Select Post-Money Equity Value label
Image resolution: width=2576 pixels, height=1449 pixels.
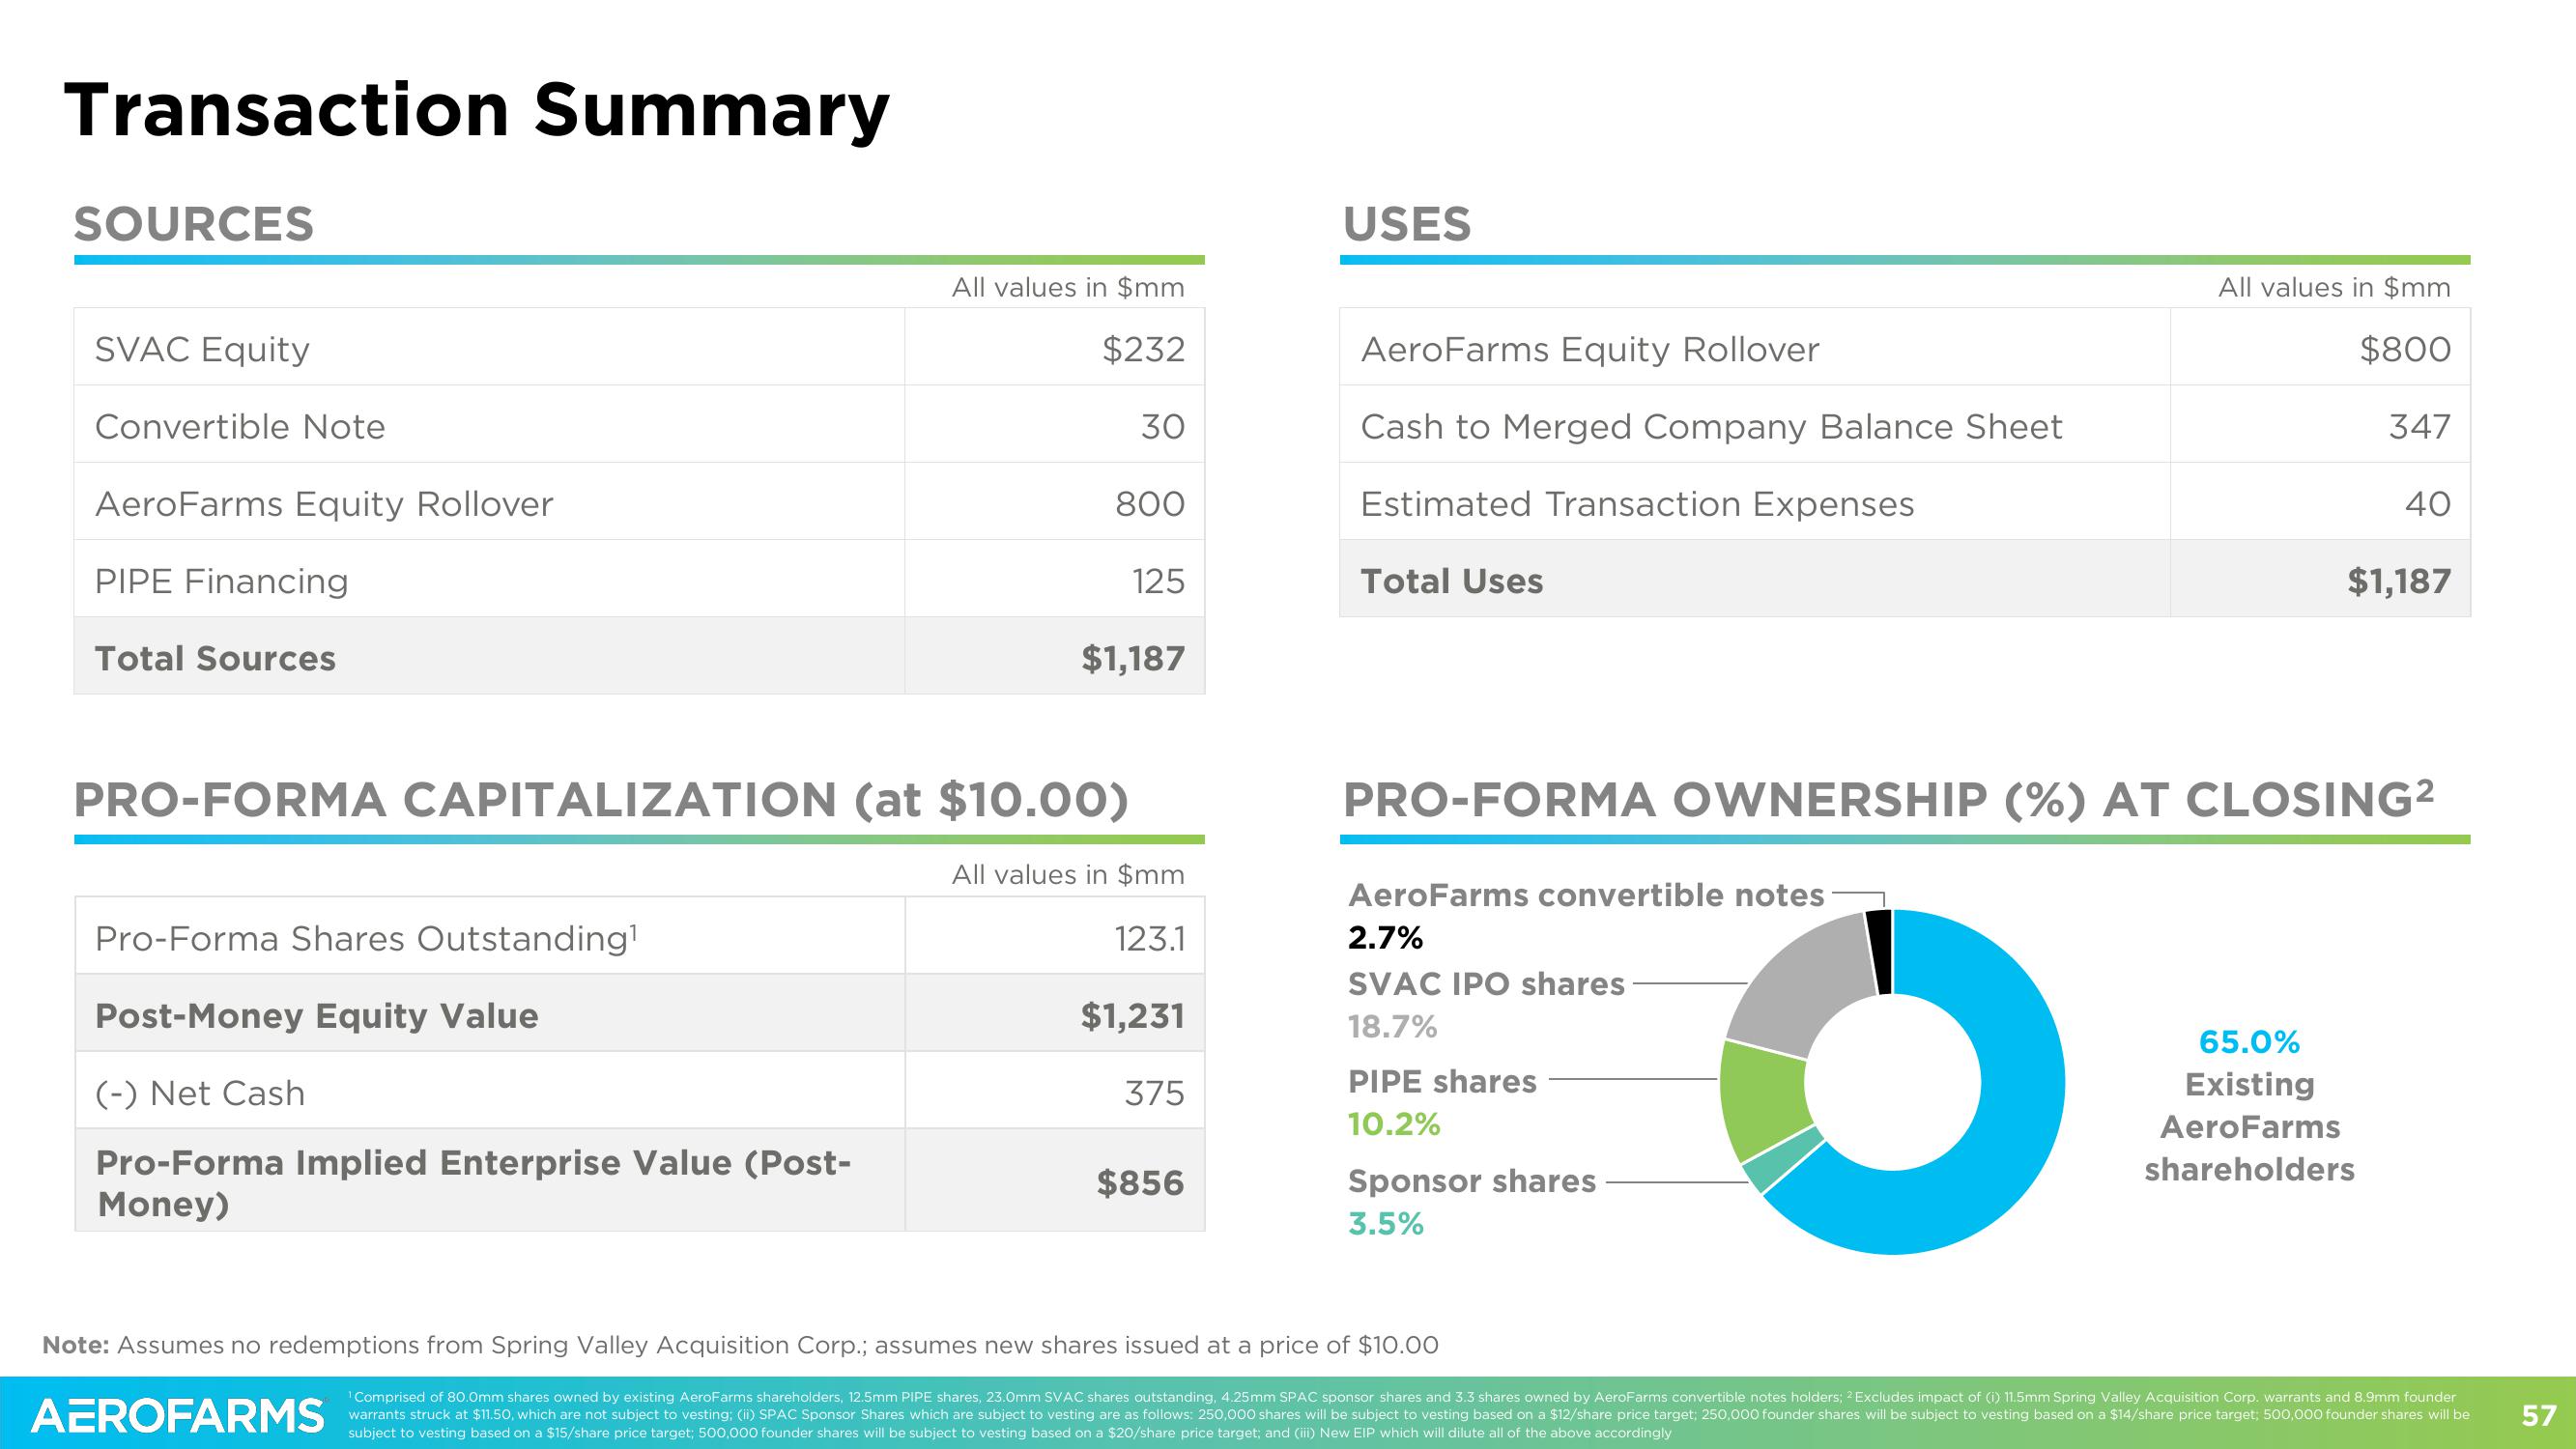pos(316,1016)
